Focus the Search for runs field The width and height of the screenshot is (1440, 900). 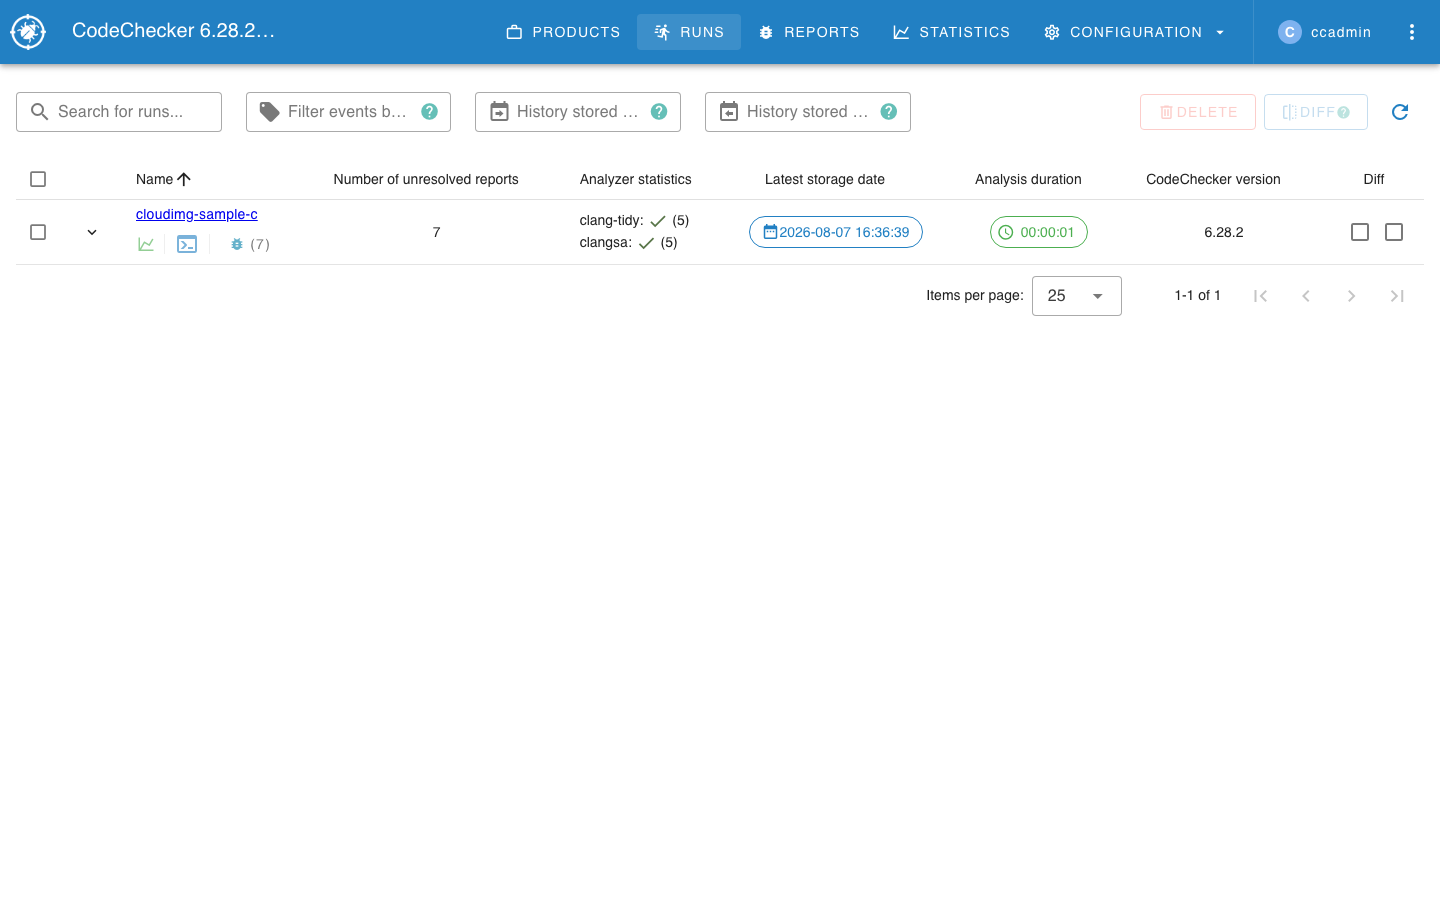(x=119, y=112)
